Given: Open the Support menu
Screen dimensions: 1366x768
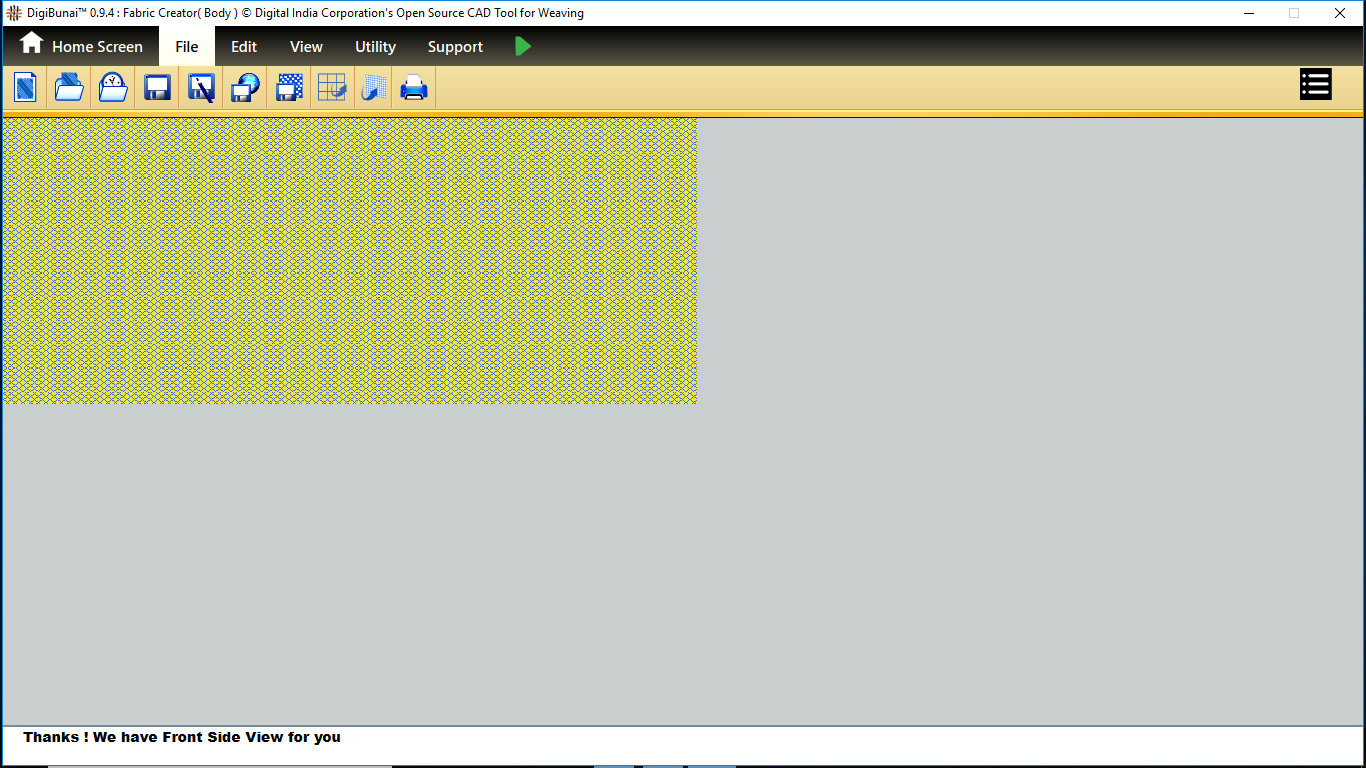Looking at the screenshot, I should pos(455,47).
